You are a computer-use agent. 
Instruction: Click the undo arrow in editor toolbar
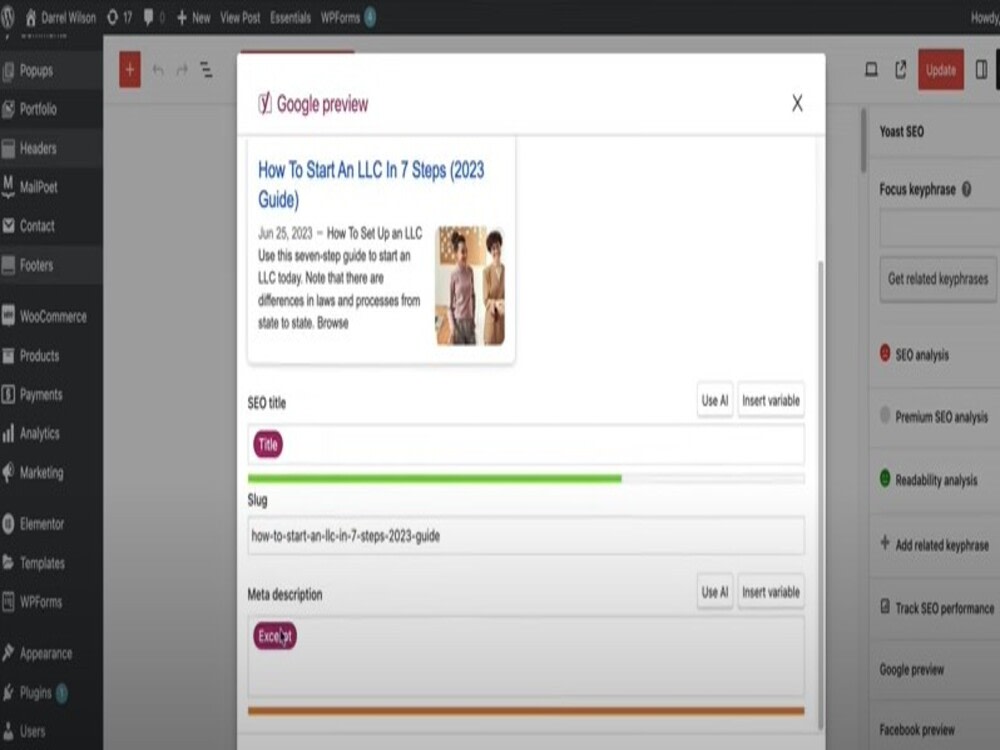pos(158,70)
